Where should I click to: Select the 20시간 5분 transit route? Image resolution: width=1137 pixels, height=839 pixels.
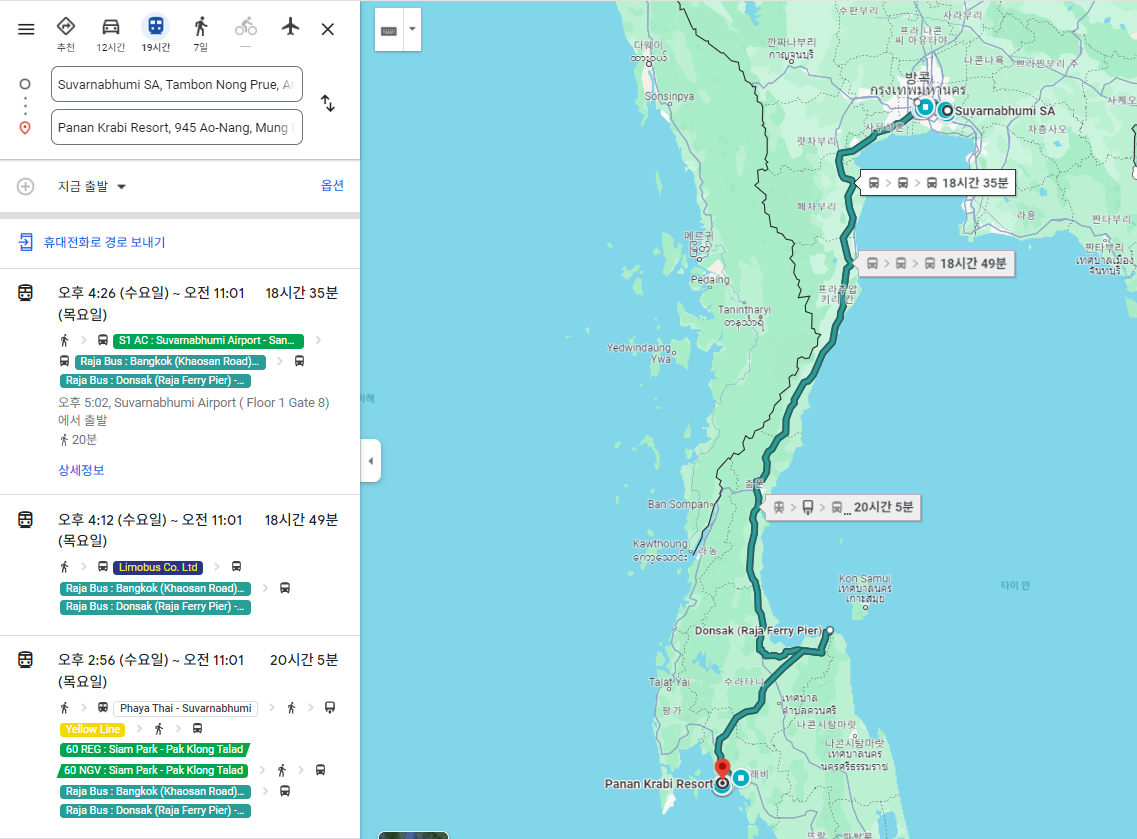point(180,736)
